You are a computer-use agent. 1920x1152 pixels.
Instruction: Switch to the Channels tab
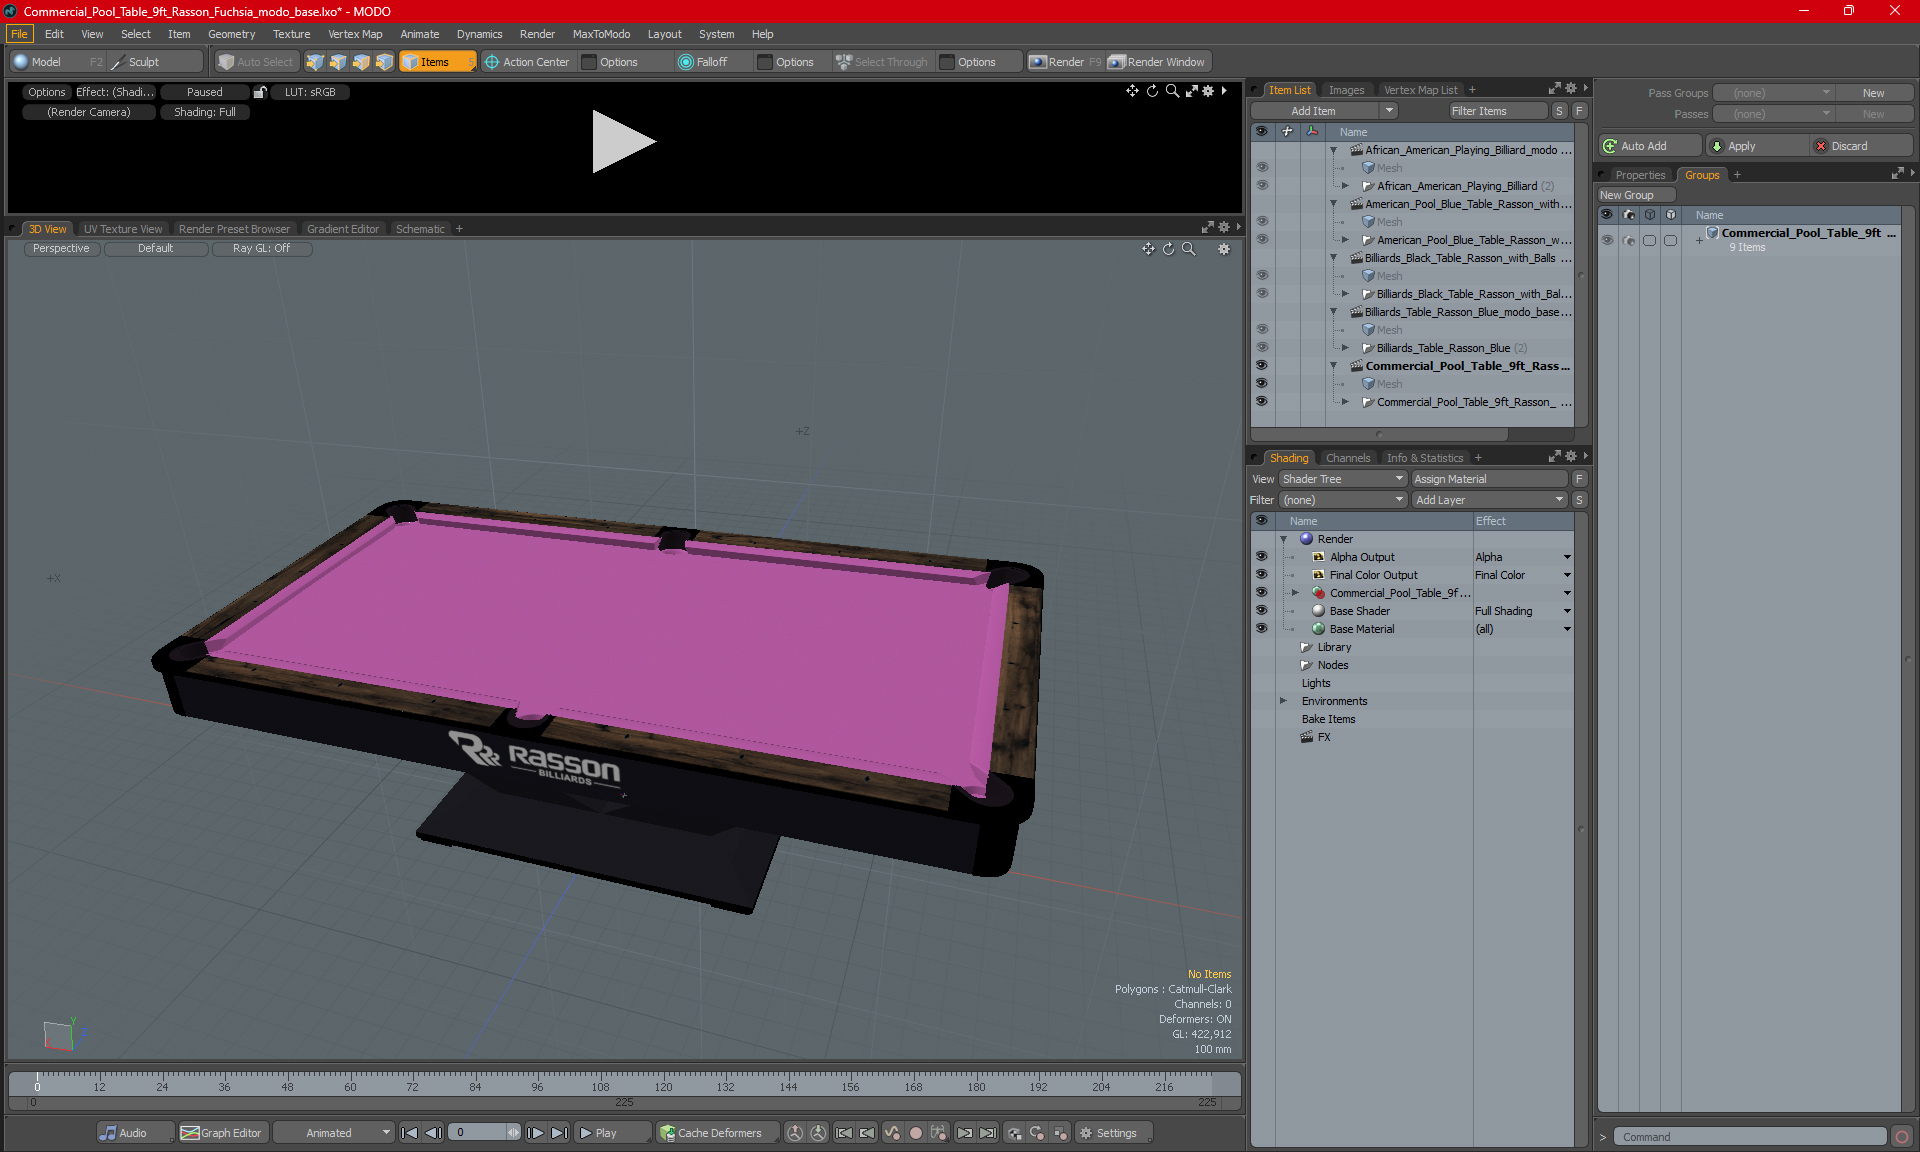coord(1348,458)
